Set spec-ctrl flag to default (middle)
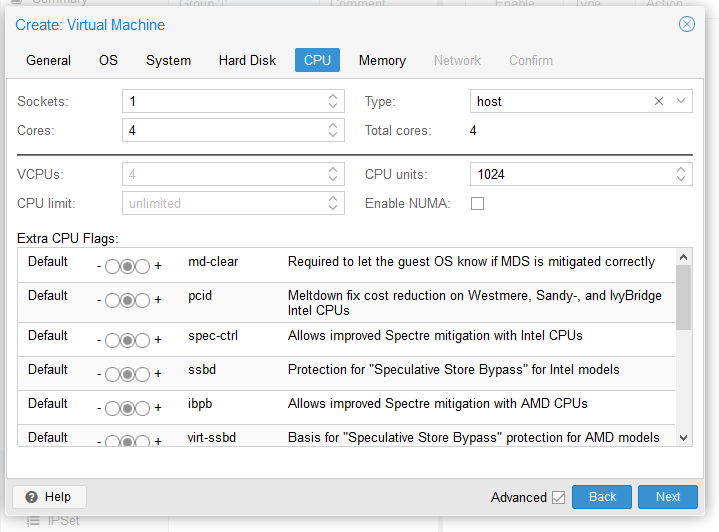Screen dimensions: 719x532 (x=127, y=340)
